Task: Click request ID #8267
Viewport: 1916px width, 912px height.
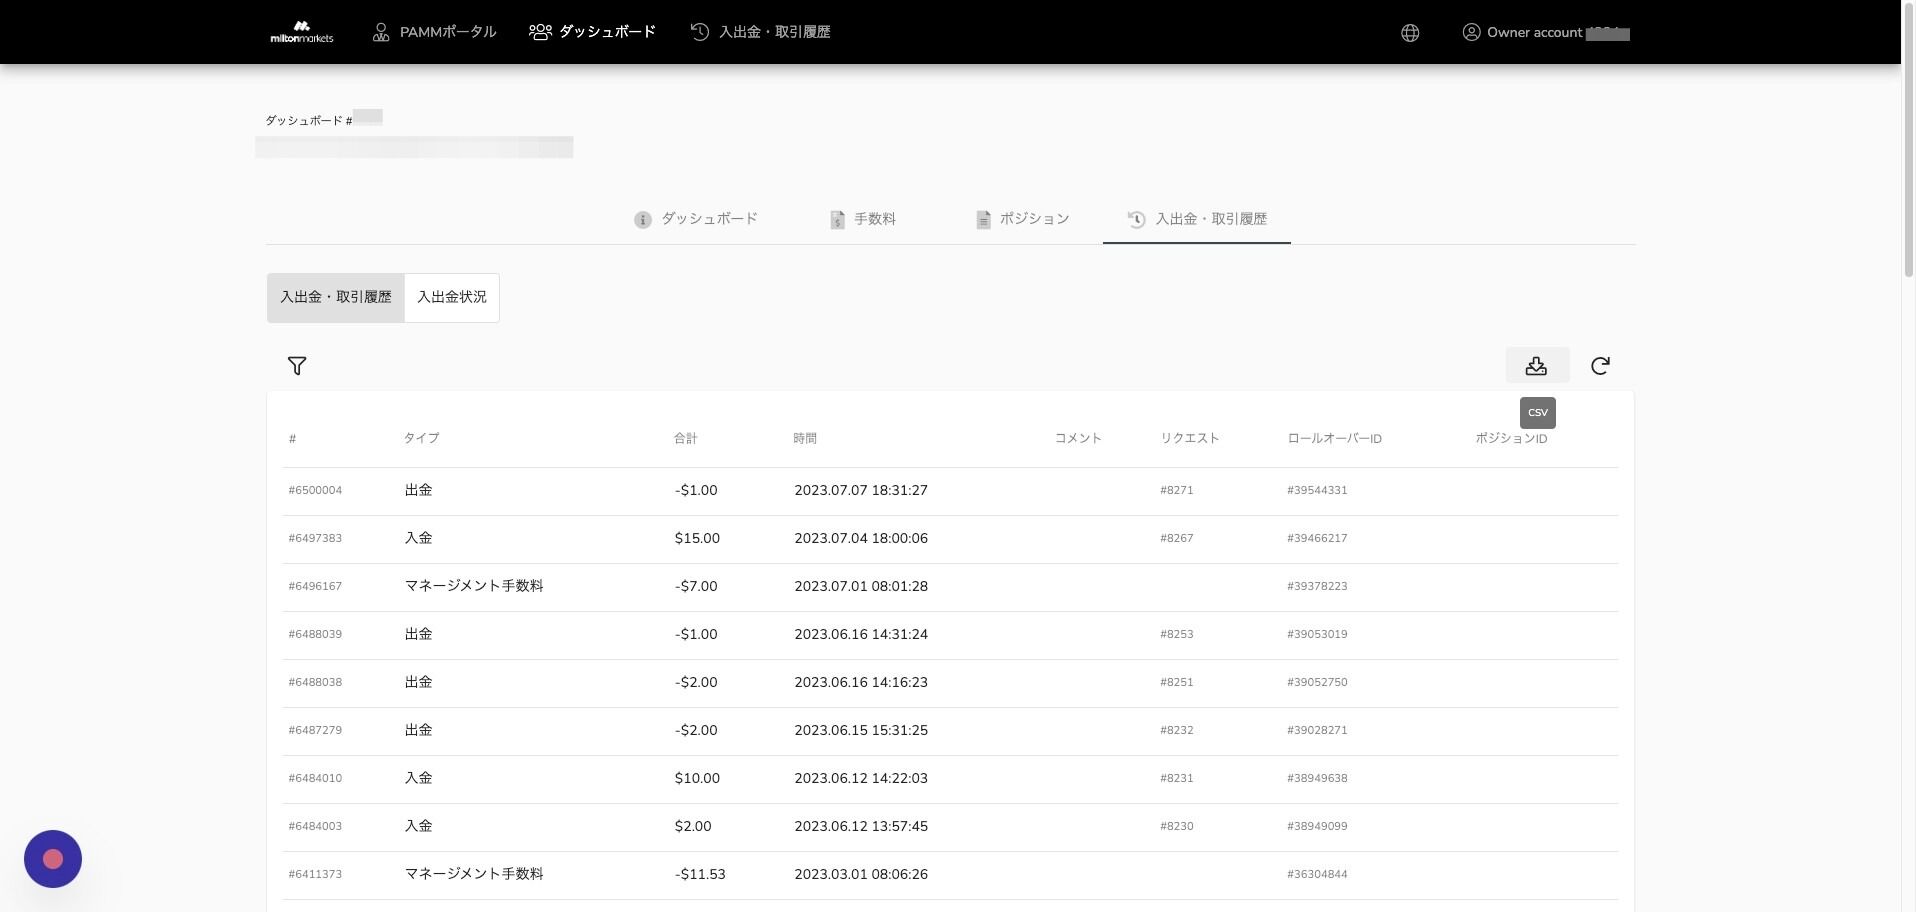Action: tap(1177, 538)
